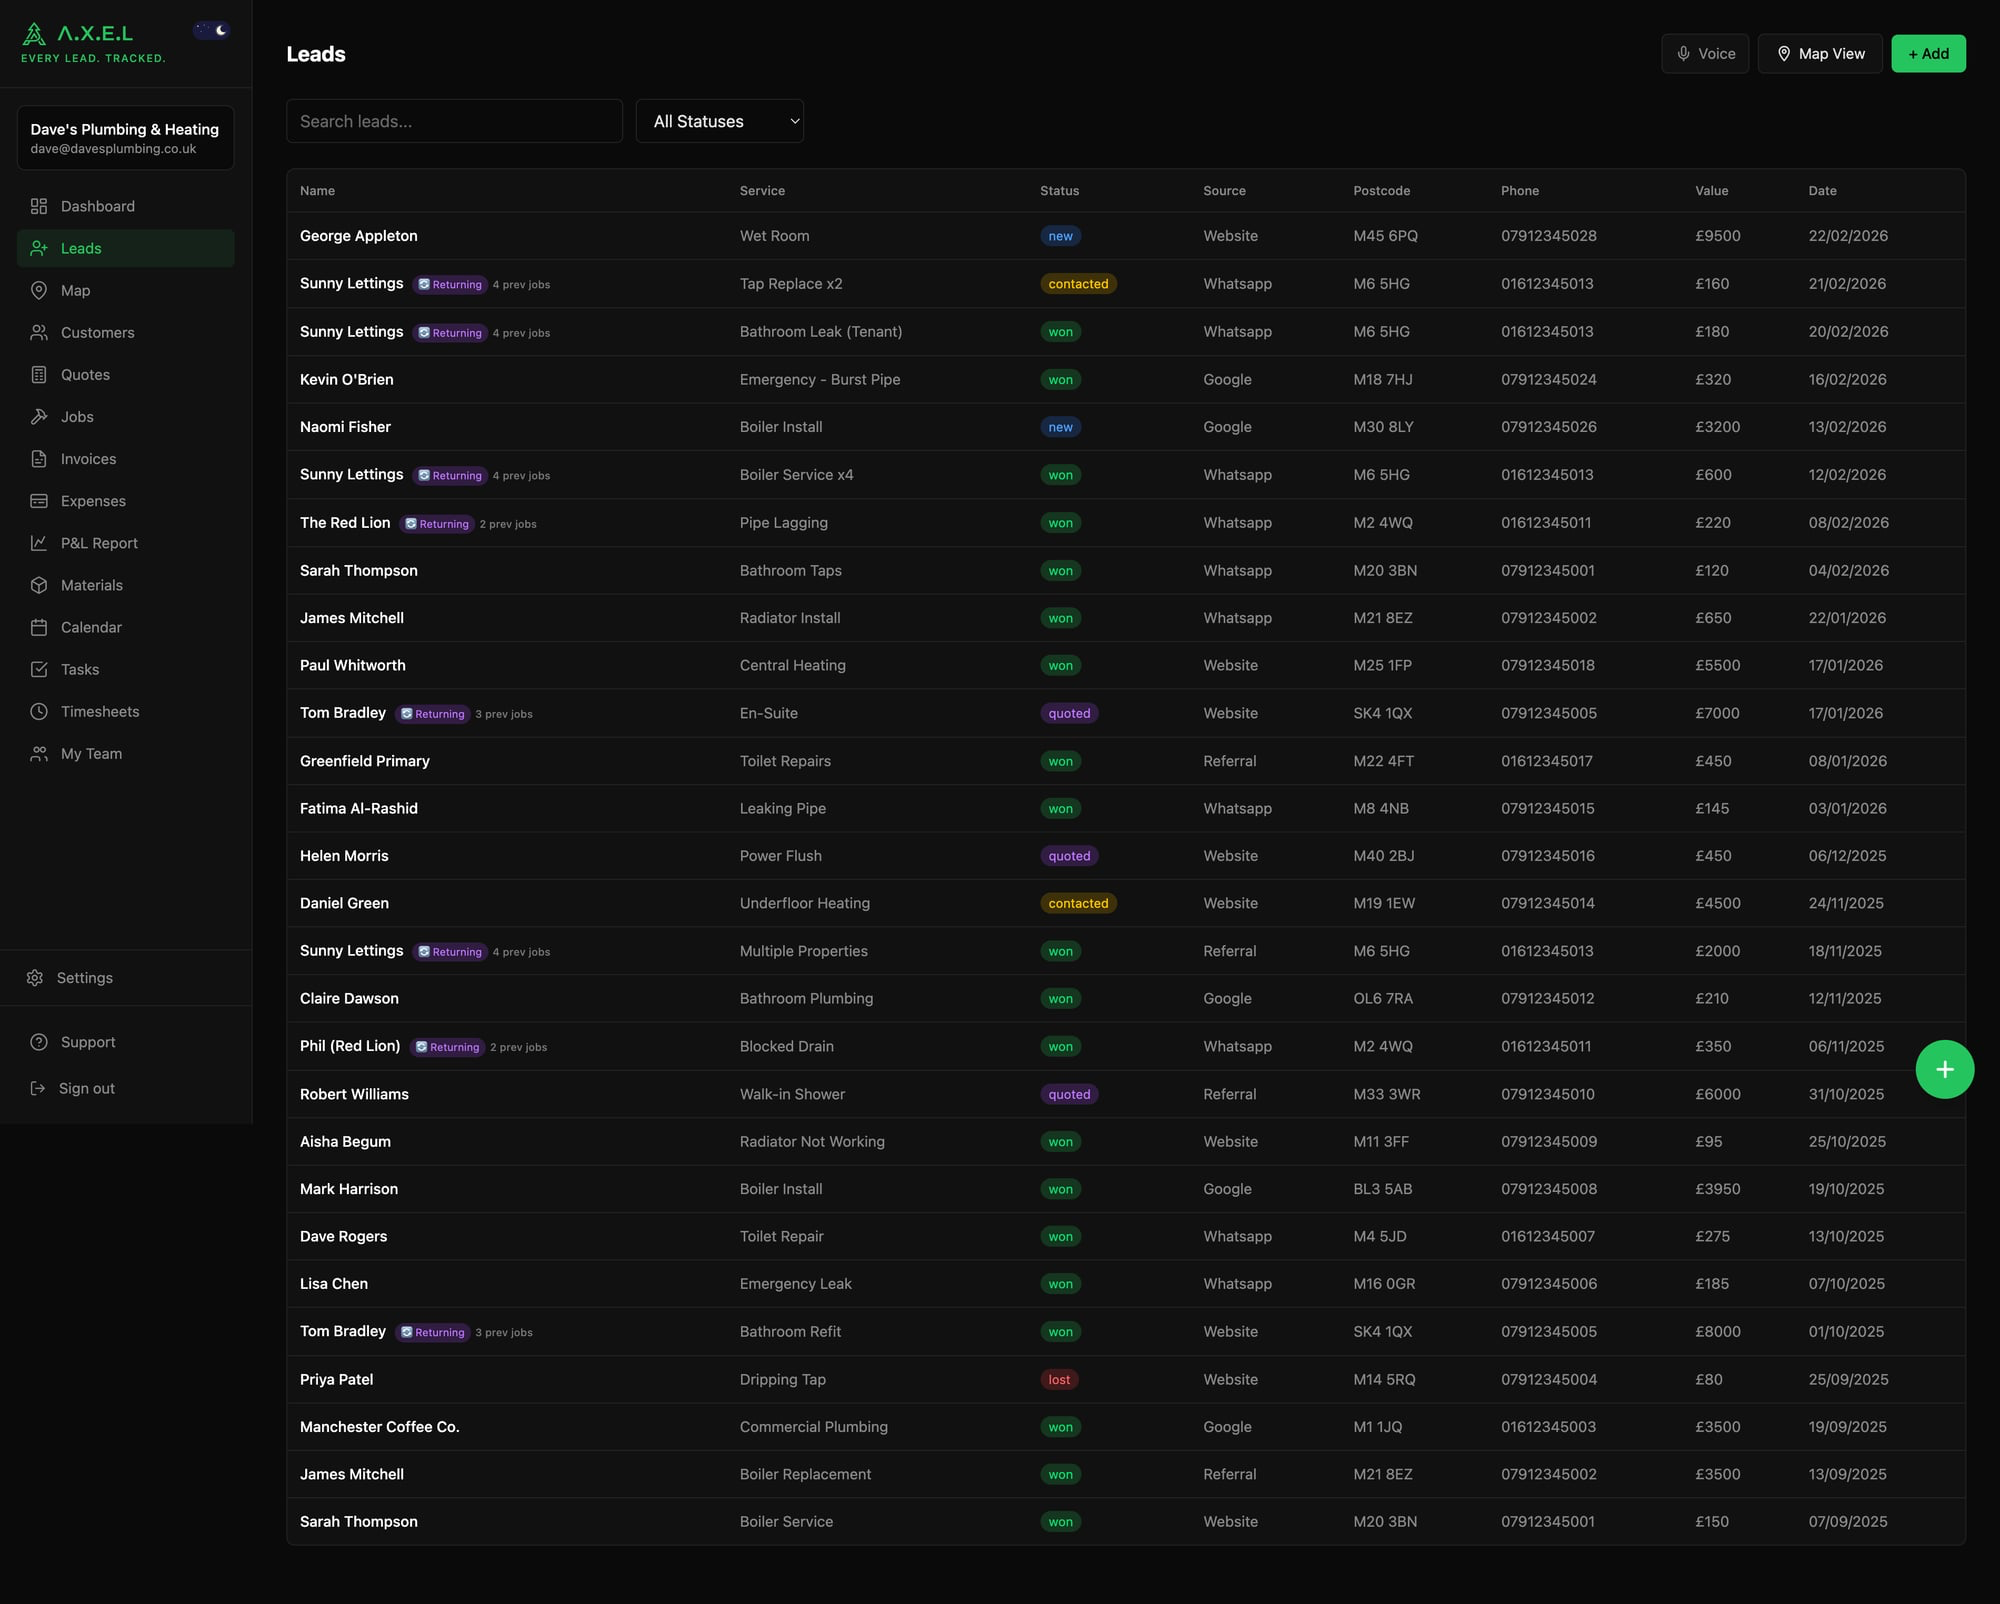Select the Map icon in the sidebar
The width and height of the screenshot is (2000, 1604).
coord(38,290)
